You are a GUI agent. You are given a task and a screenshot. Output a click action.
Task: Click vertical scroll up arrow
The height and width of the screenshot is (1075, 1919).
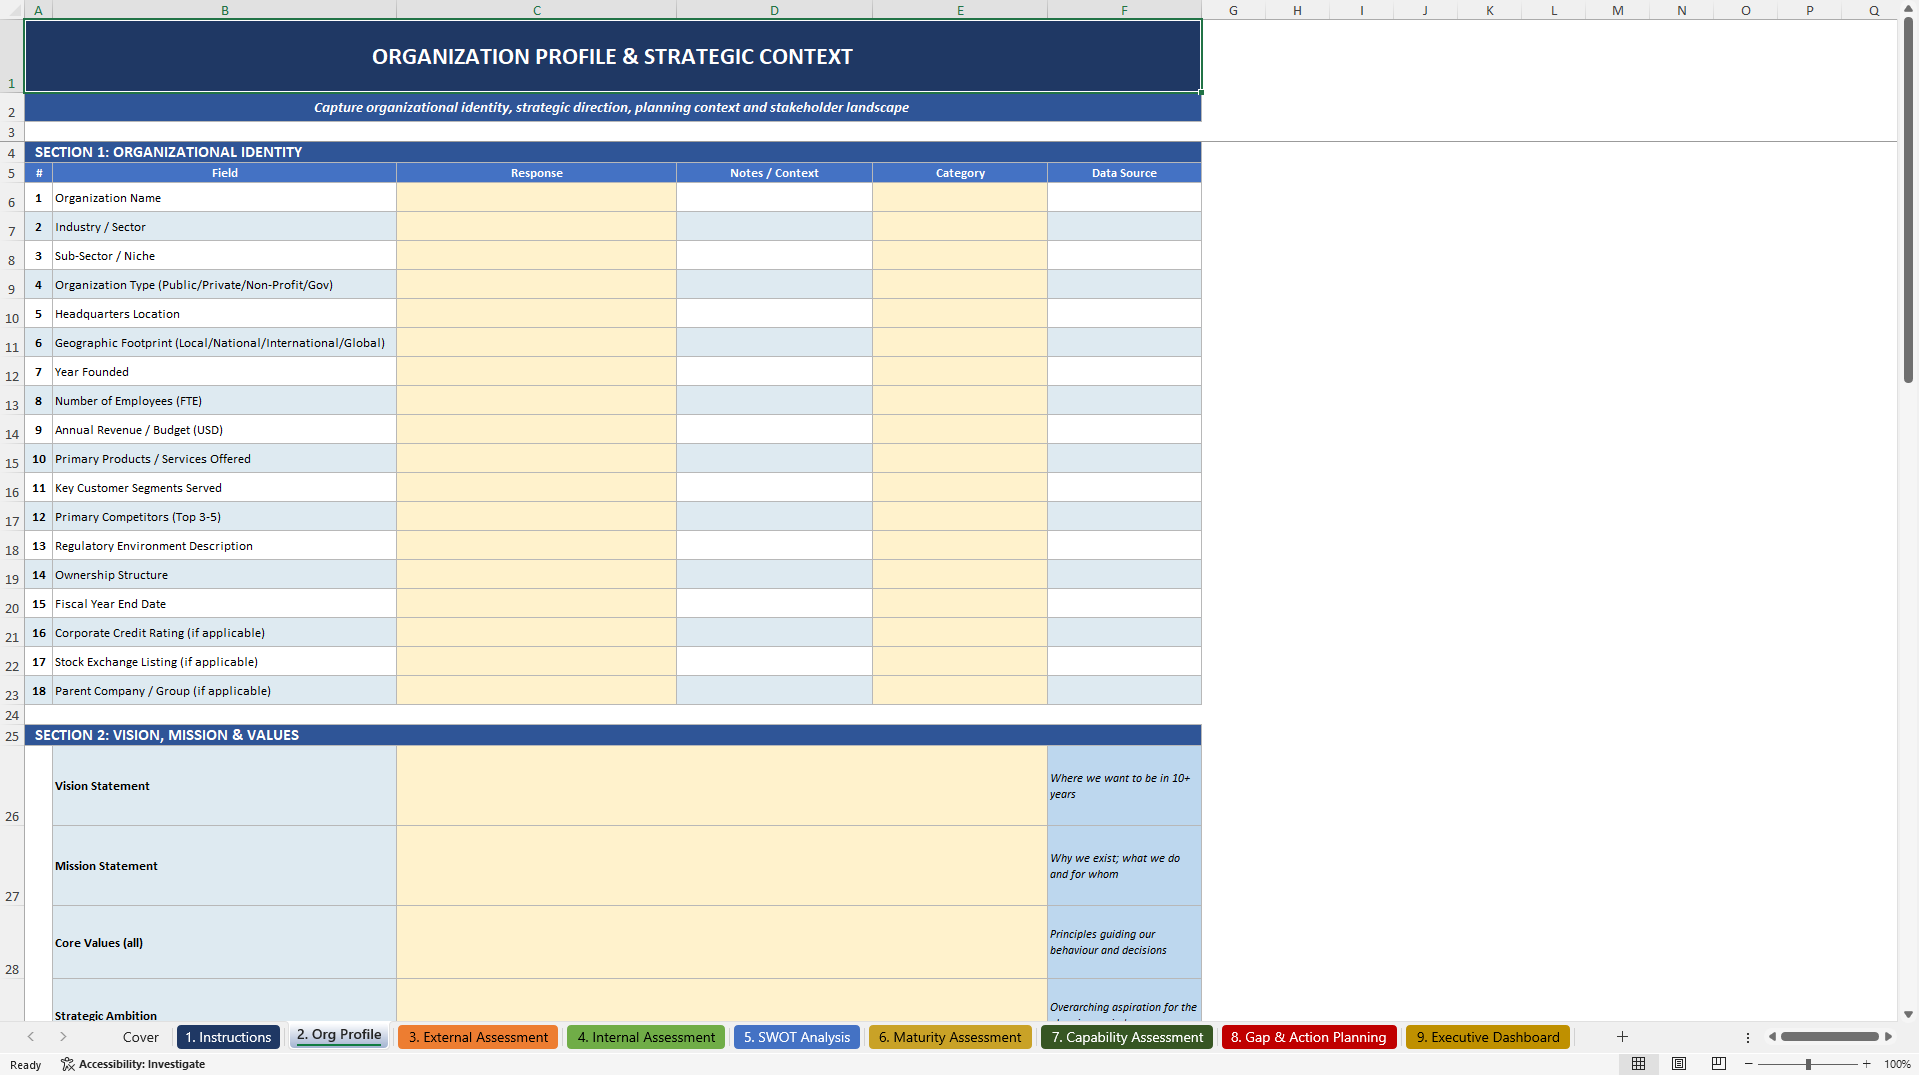[1908, 8]
